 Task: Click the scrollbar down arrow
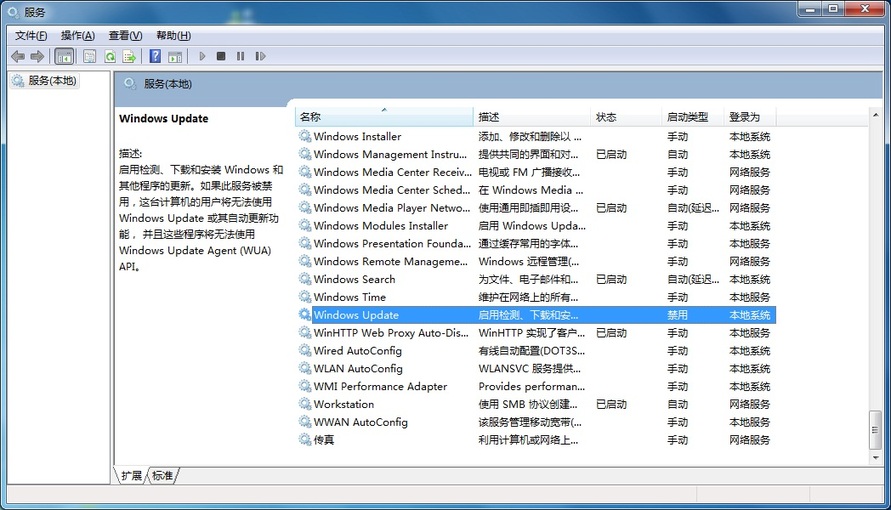875,458
